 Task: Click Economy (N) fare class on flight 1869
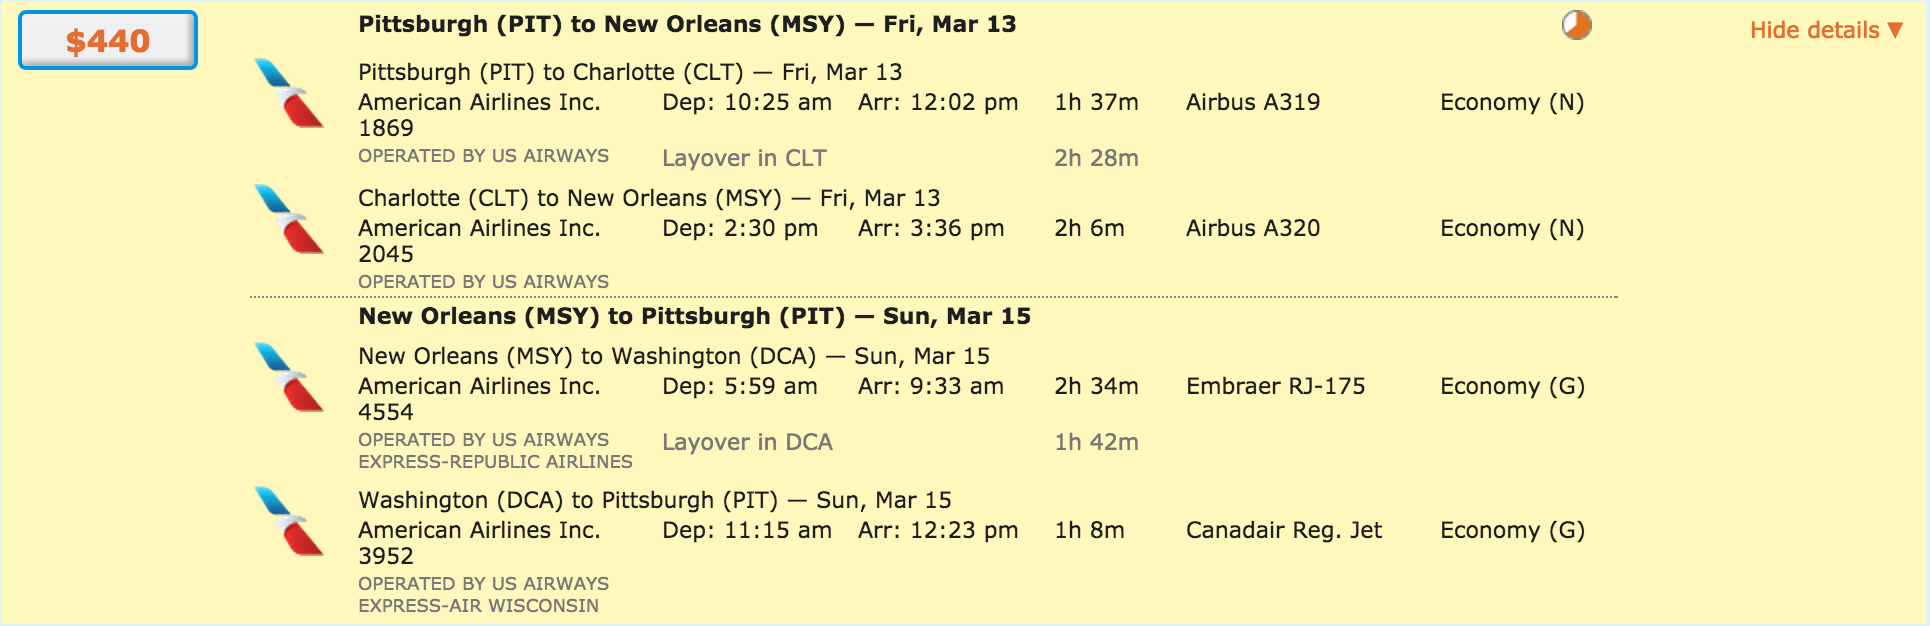pos(1512,102)
